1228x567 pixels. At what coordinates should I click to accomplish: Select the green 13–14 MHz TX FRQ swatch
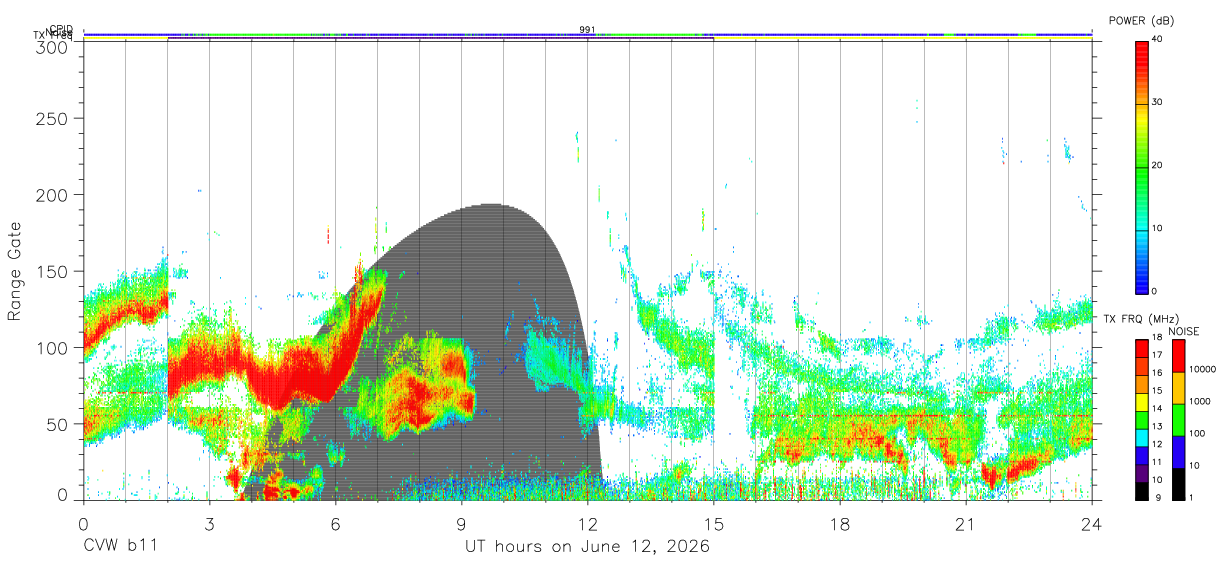[x=1142, y=420]
